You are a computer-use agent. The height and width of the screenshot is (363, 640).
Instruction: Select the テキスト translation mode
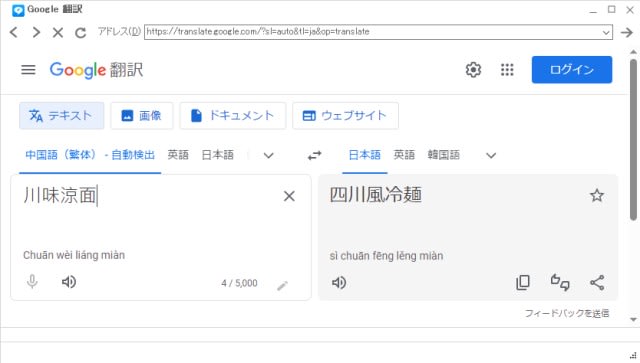61,116
